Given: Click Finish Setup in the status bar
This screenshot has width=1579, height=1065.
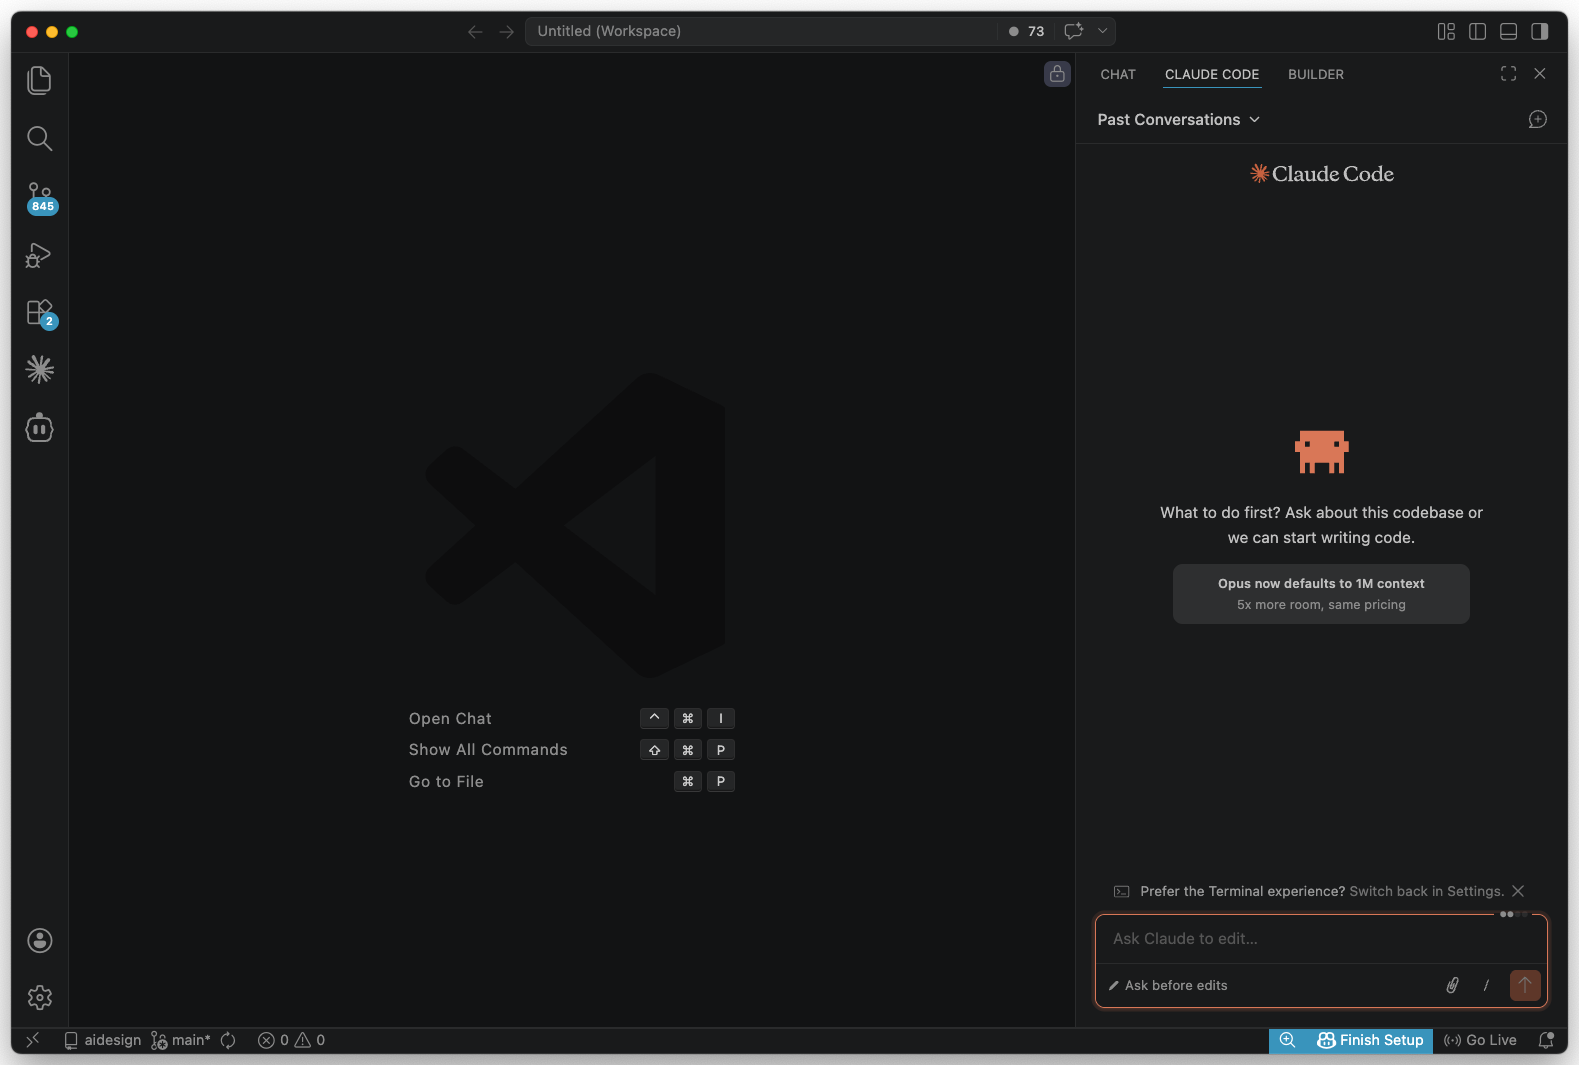Looking at the screenshot, I should click(1370, 1040).
